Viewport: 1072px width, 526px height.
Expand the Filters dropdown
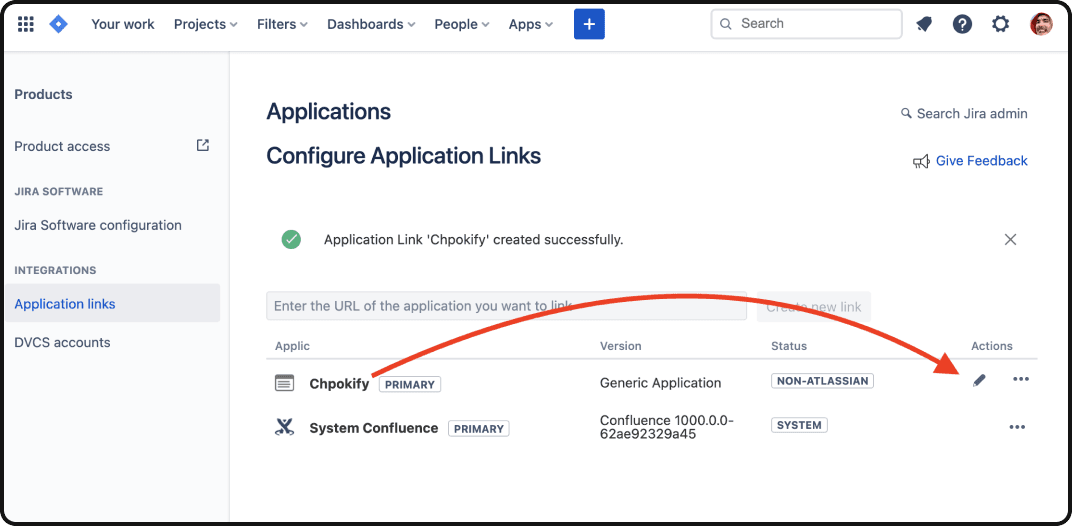282,25
